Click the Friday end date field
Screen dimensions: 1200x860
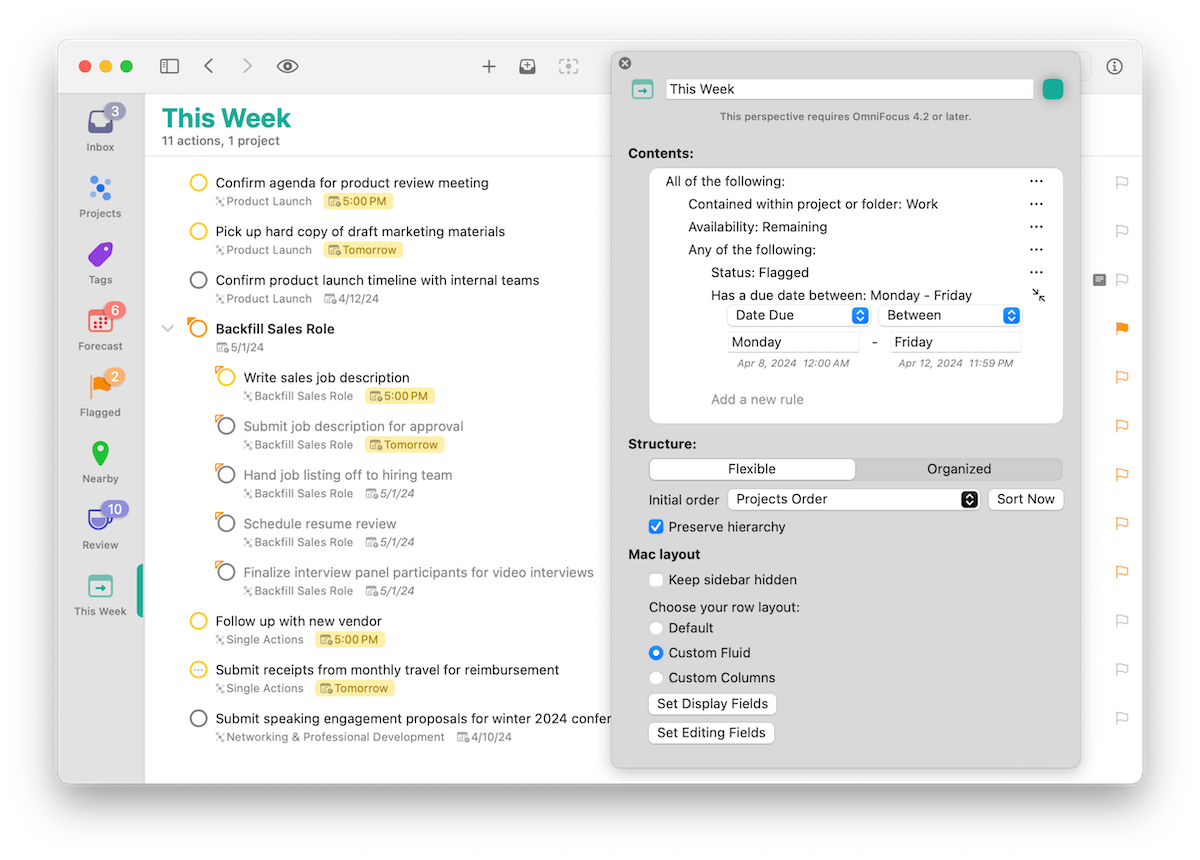click(x=956, y=342)
